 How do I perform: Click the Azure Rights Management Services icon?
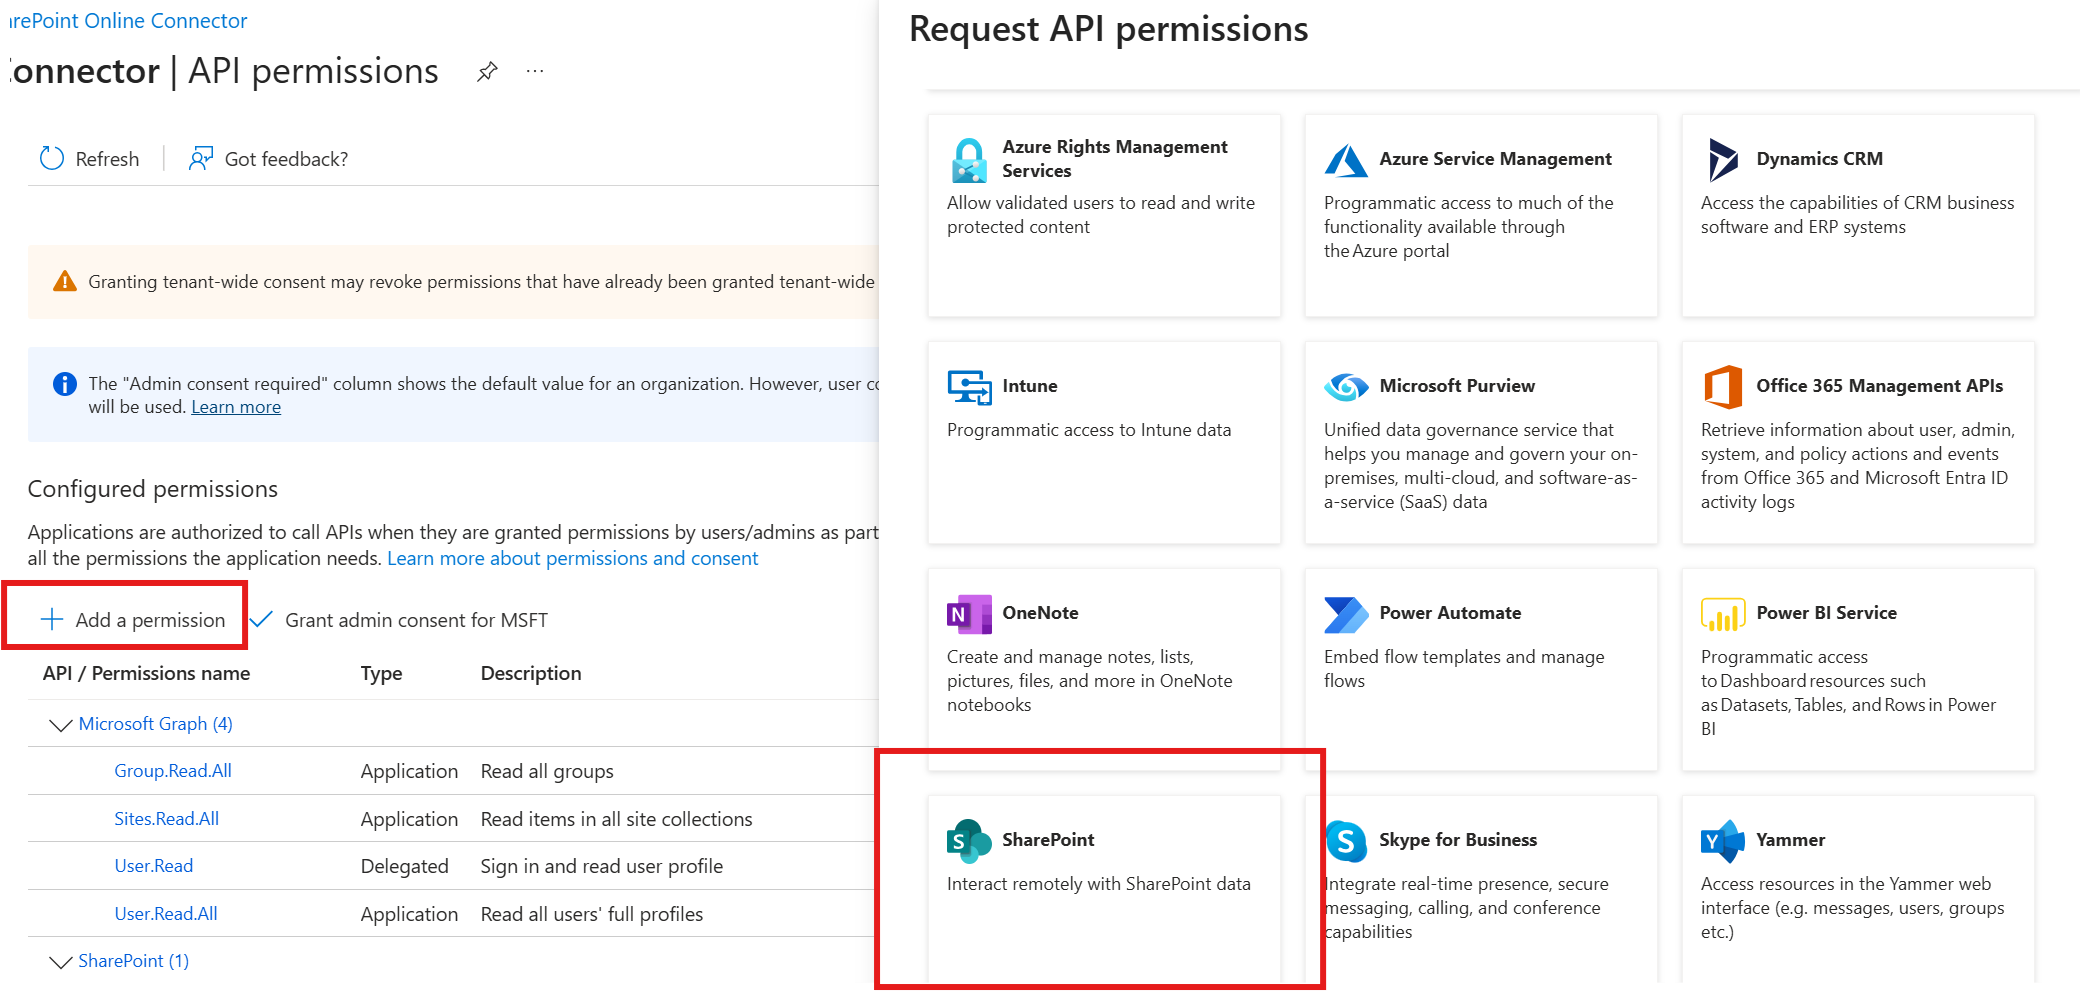[969, 160]
